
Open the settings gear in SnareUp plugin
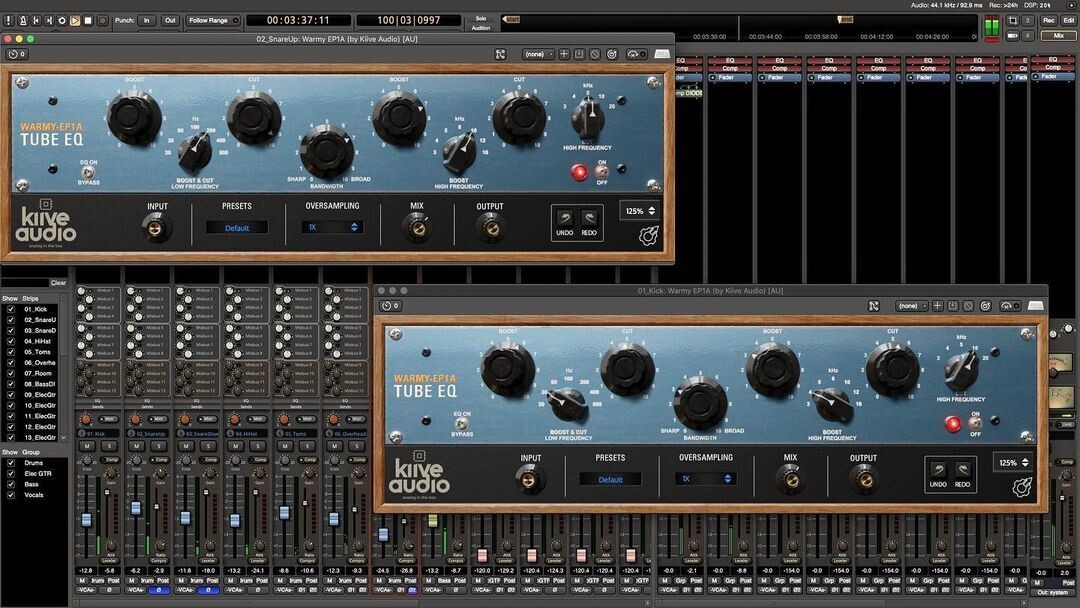(x=648, y=236)
